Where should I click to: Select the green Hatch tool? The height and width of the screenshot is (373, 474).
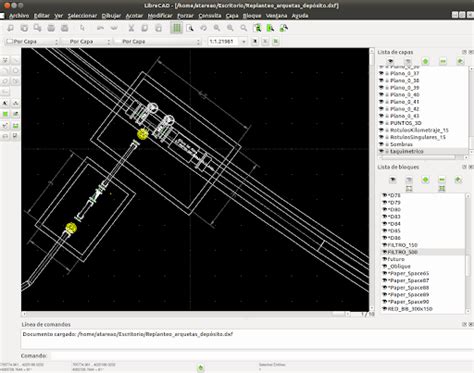pos(5,114)
